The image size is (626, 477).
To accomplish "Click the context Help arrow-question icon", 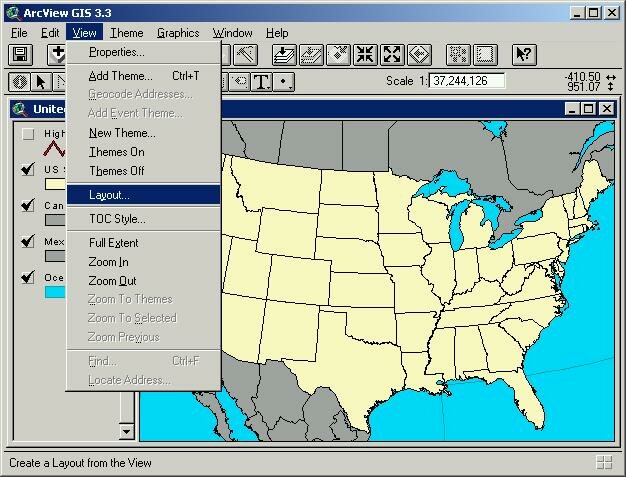I will (524, 55).
